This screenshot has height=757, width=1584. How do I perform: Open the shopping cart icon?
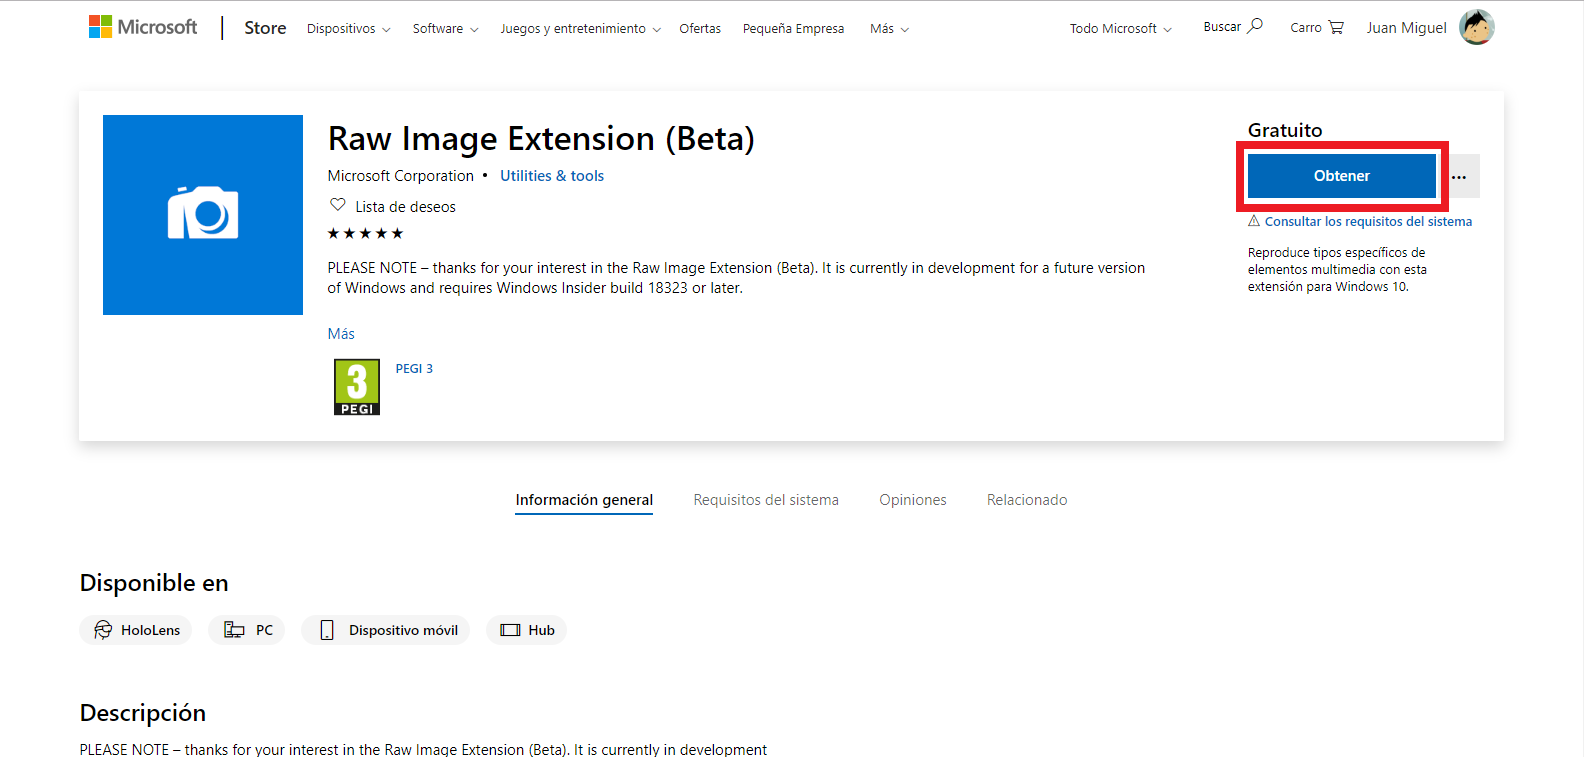pyautogui.click(x=1336, y=28)
